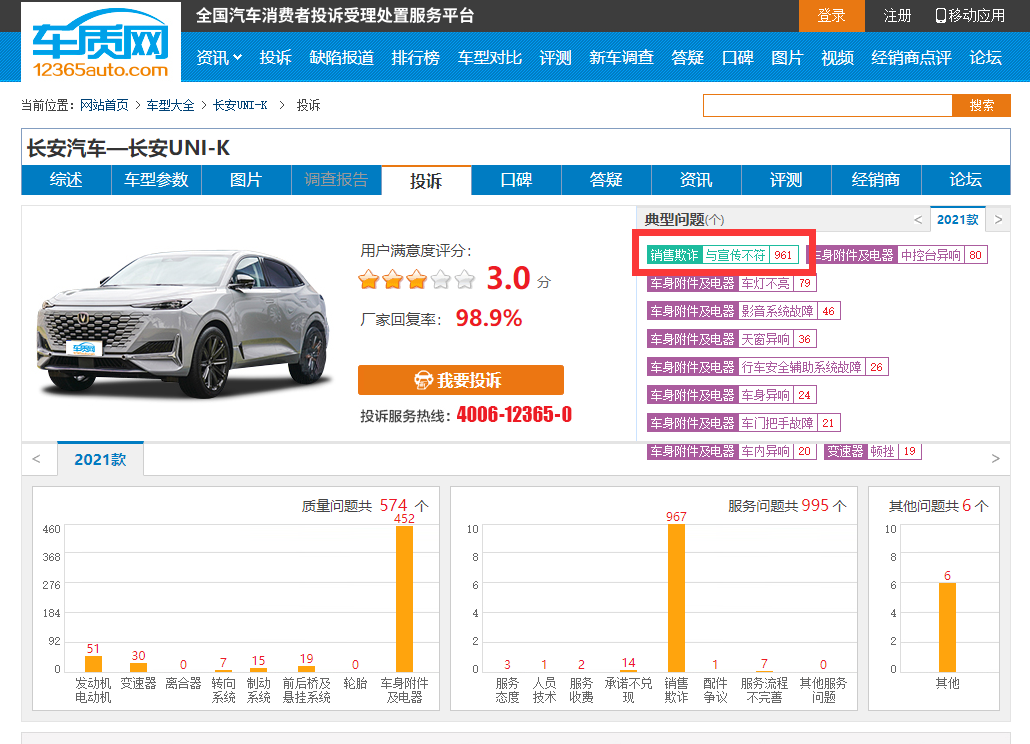The height and width of the screenshot is (744, 1030).
Task: Switch to the 评测 model tab
Action: coord(786,180)
